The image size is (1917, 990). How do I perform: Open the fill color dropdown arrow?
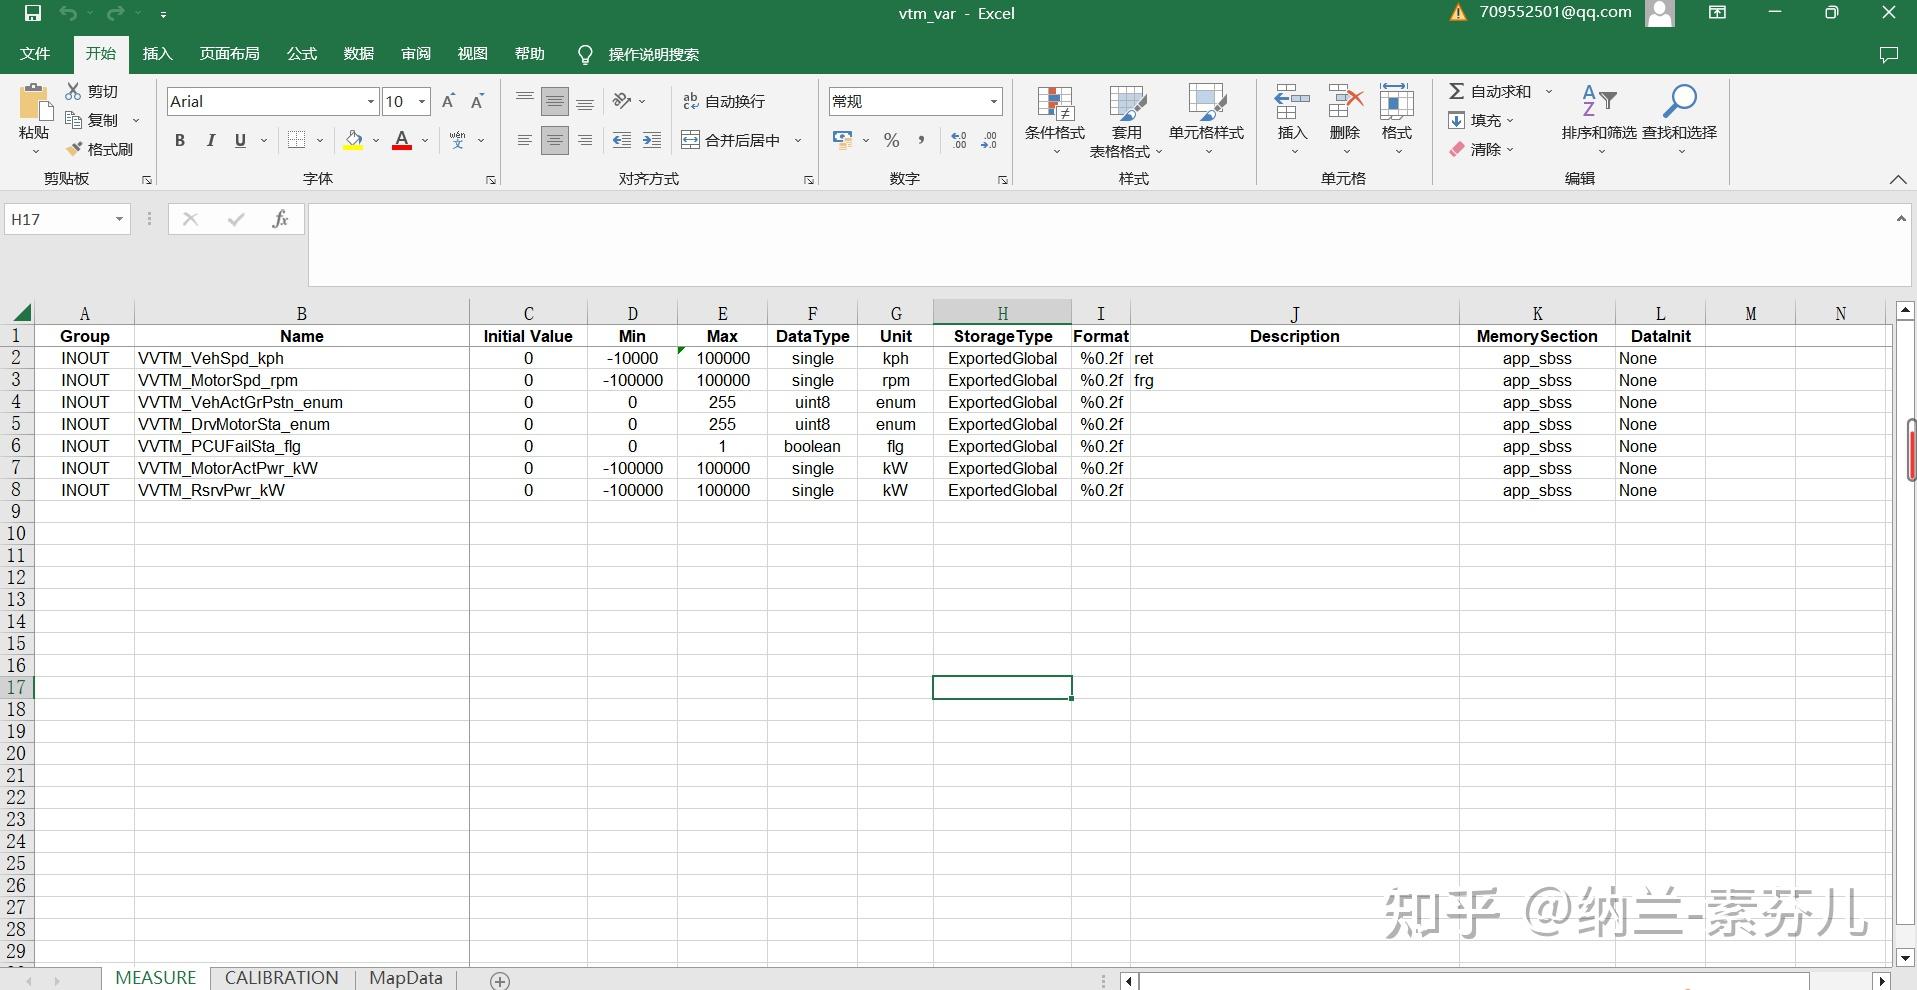(375, 140)
